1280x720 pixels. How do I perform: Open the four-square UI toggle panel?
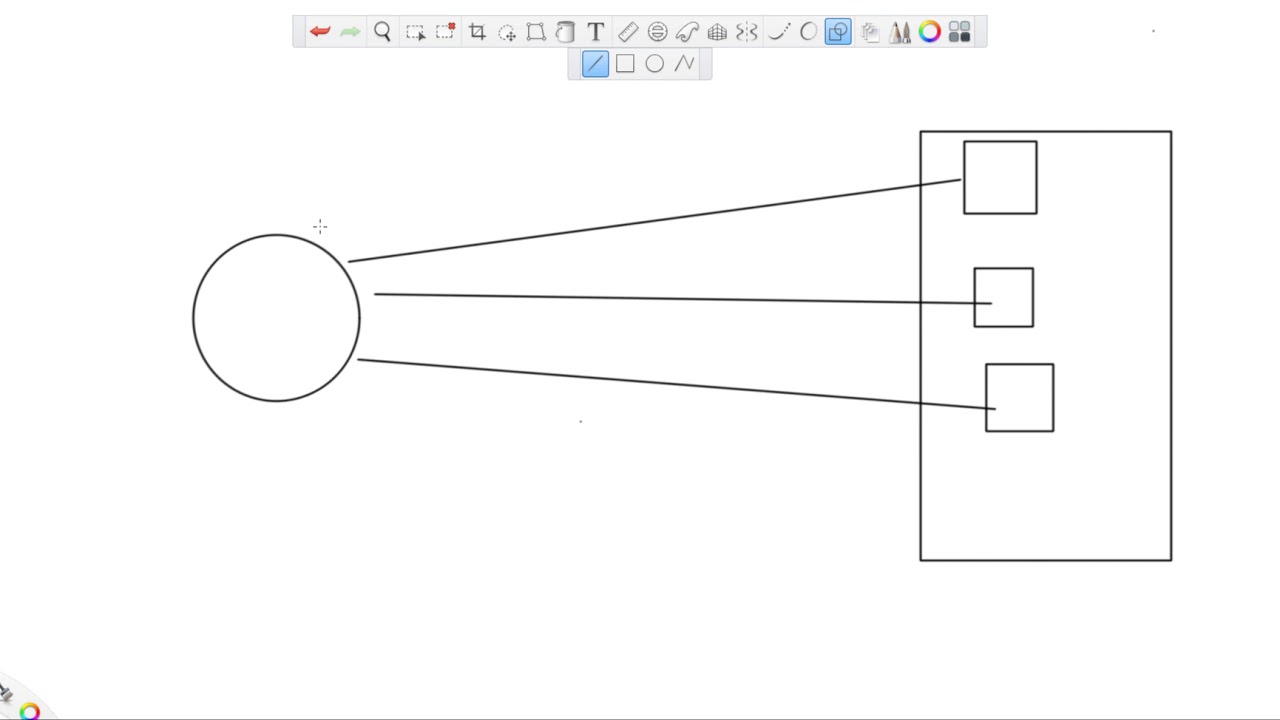tap(960, 32)
